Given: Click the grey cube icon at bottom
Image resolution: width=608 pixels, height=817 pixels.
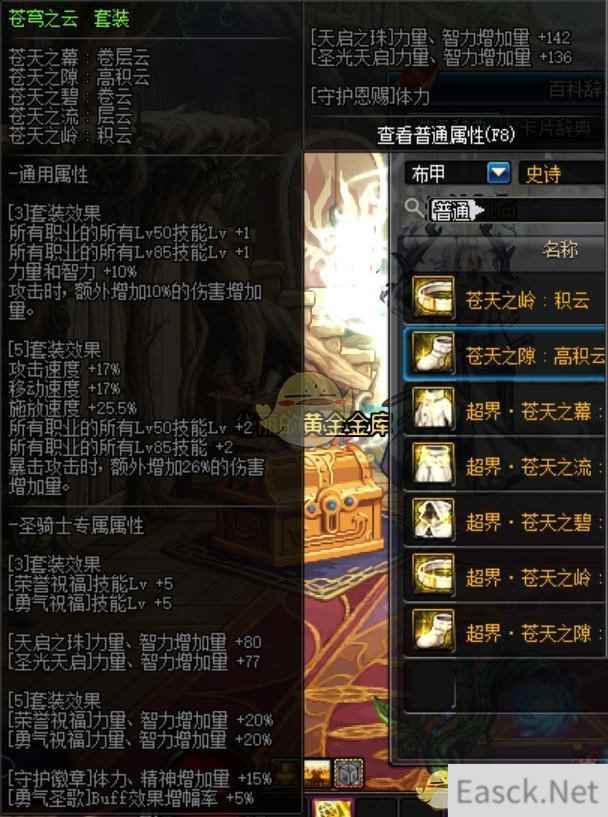Looking at the screenshot, I should pos(349,773).
